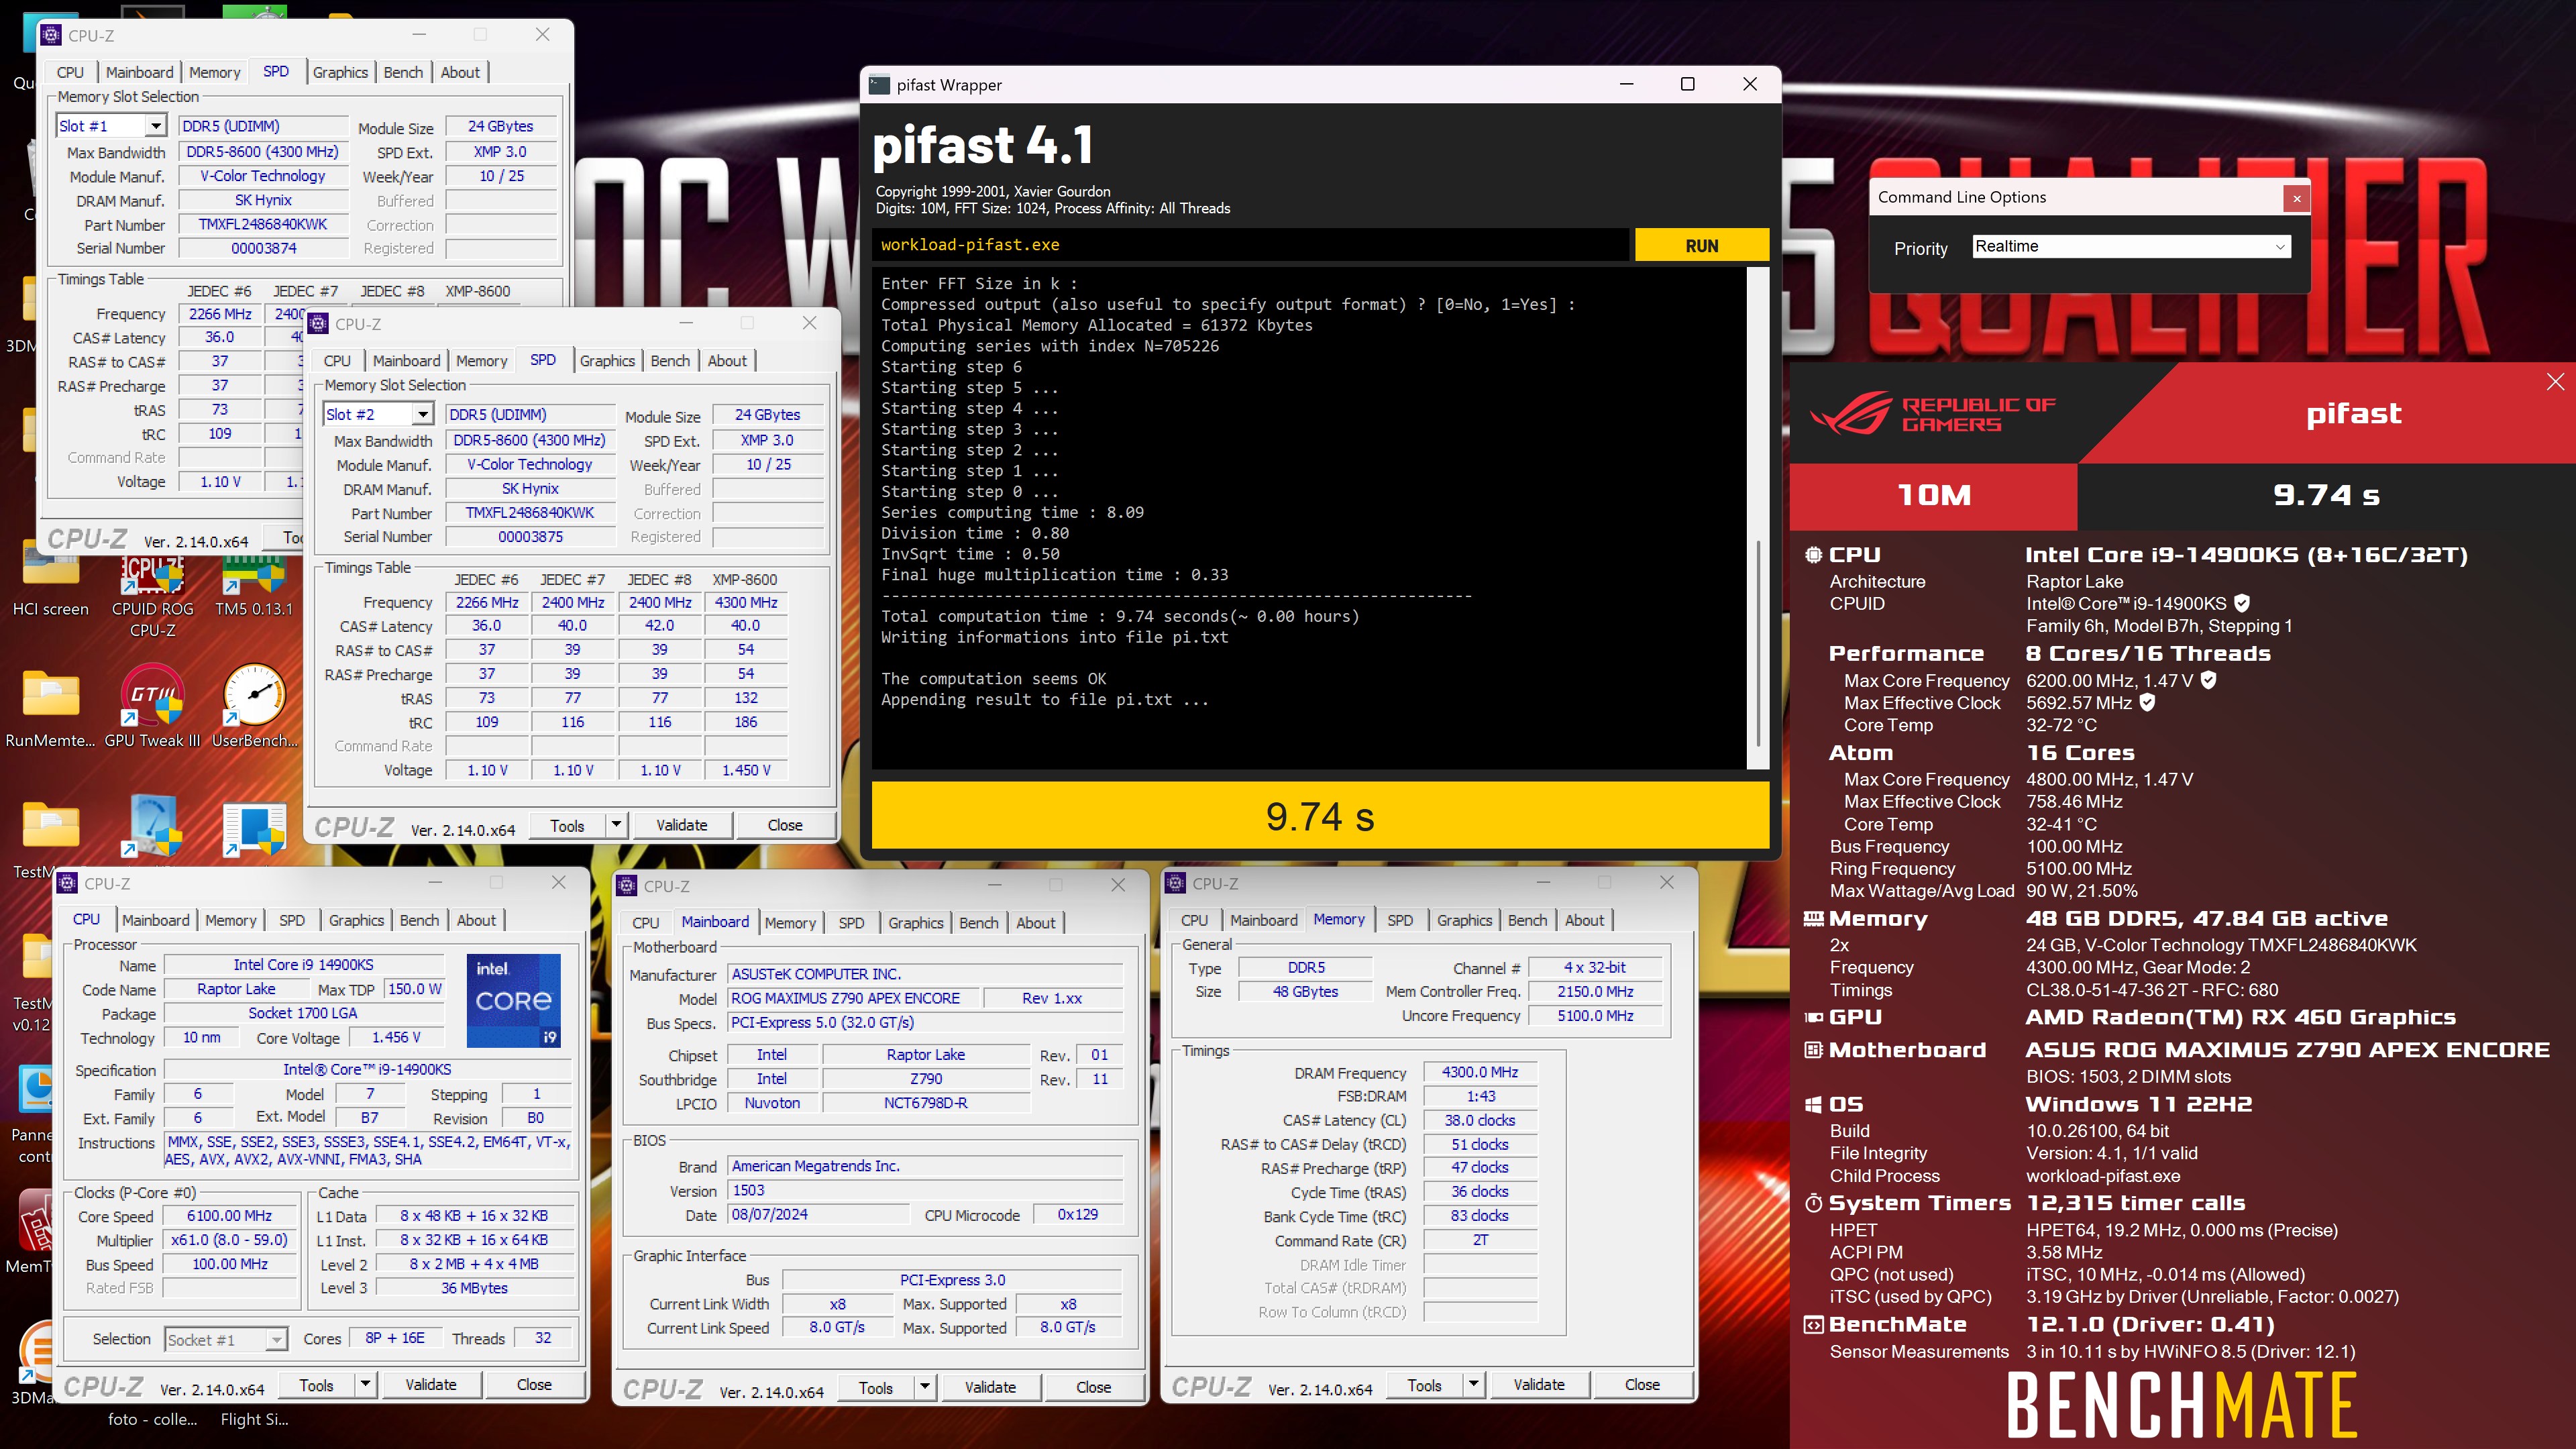This screenshot has height=1449, width=2576.
Task: Expand Tools arrow in Mainboard CPU-Z window
Action: (x=925, y=1387)
